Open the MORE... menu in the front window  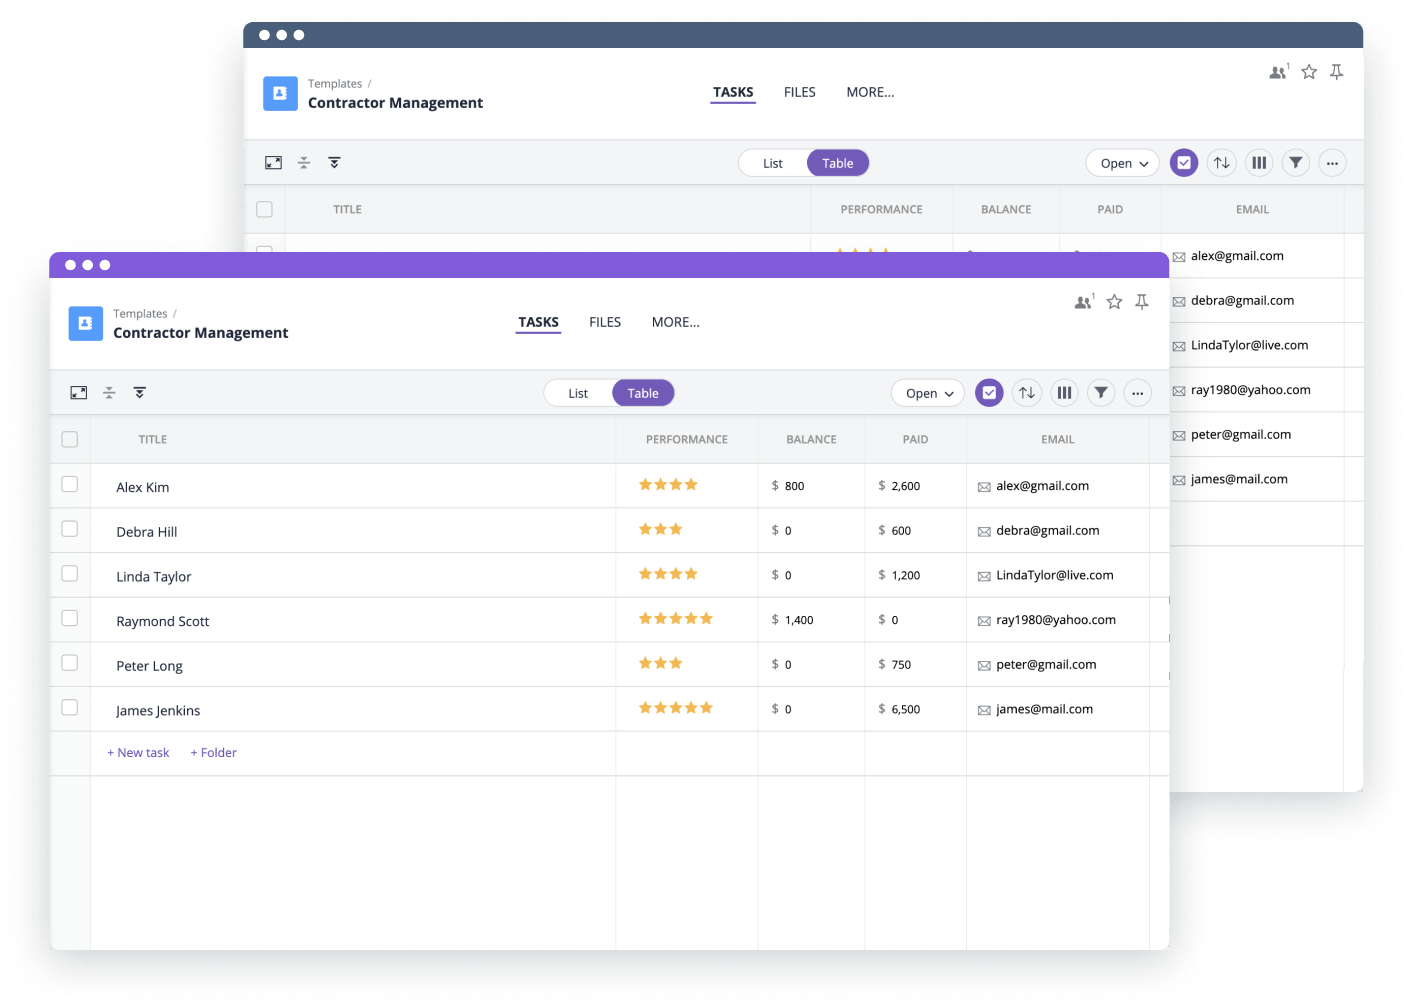pos(675,322)
